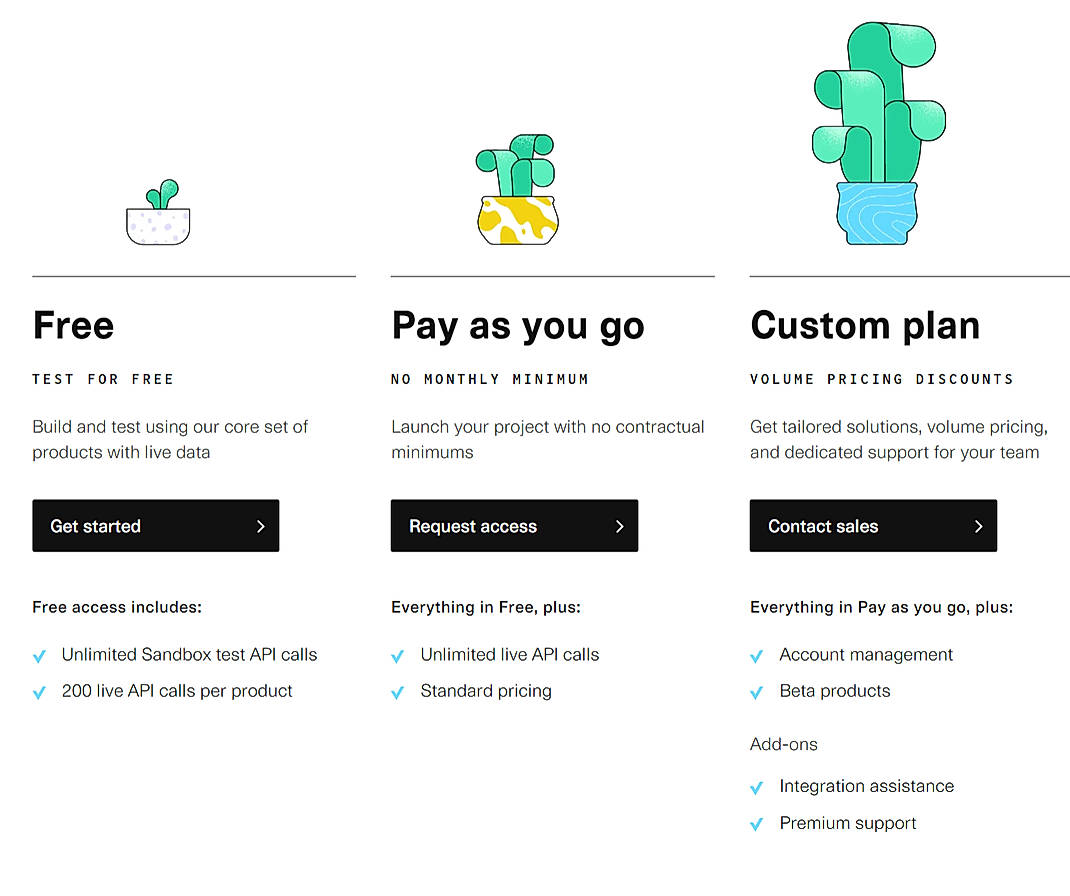Image resolution: width=1070 pixels, height=896 pixels.
Task: Click the Get started button
Action: [155, 525]
